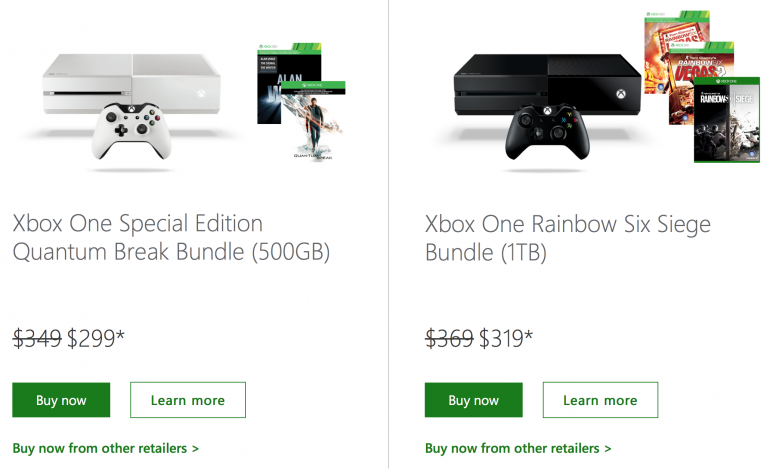
Task: Follow other retailers link under Quantum Break Bundle
Action: 106,448
